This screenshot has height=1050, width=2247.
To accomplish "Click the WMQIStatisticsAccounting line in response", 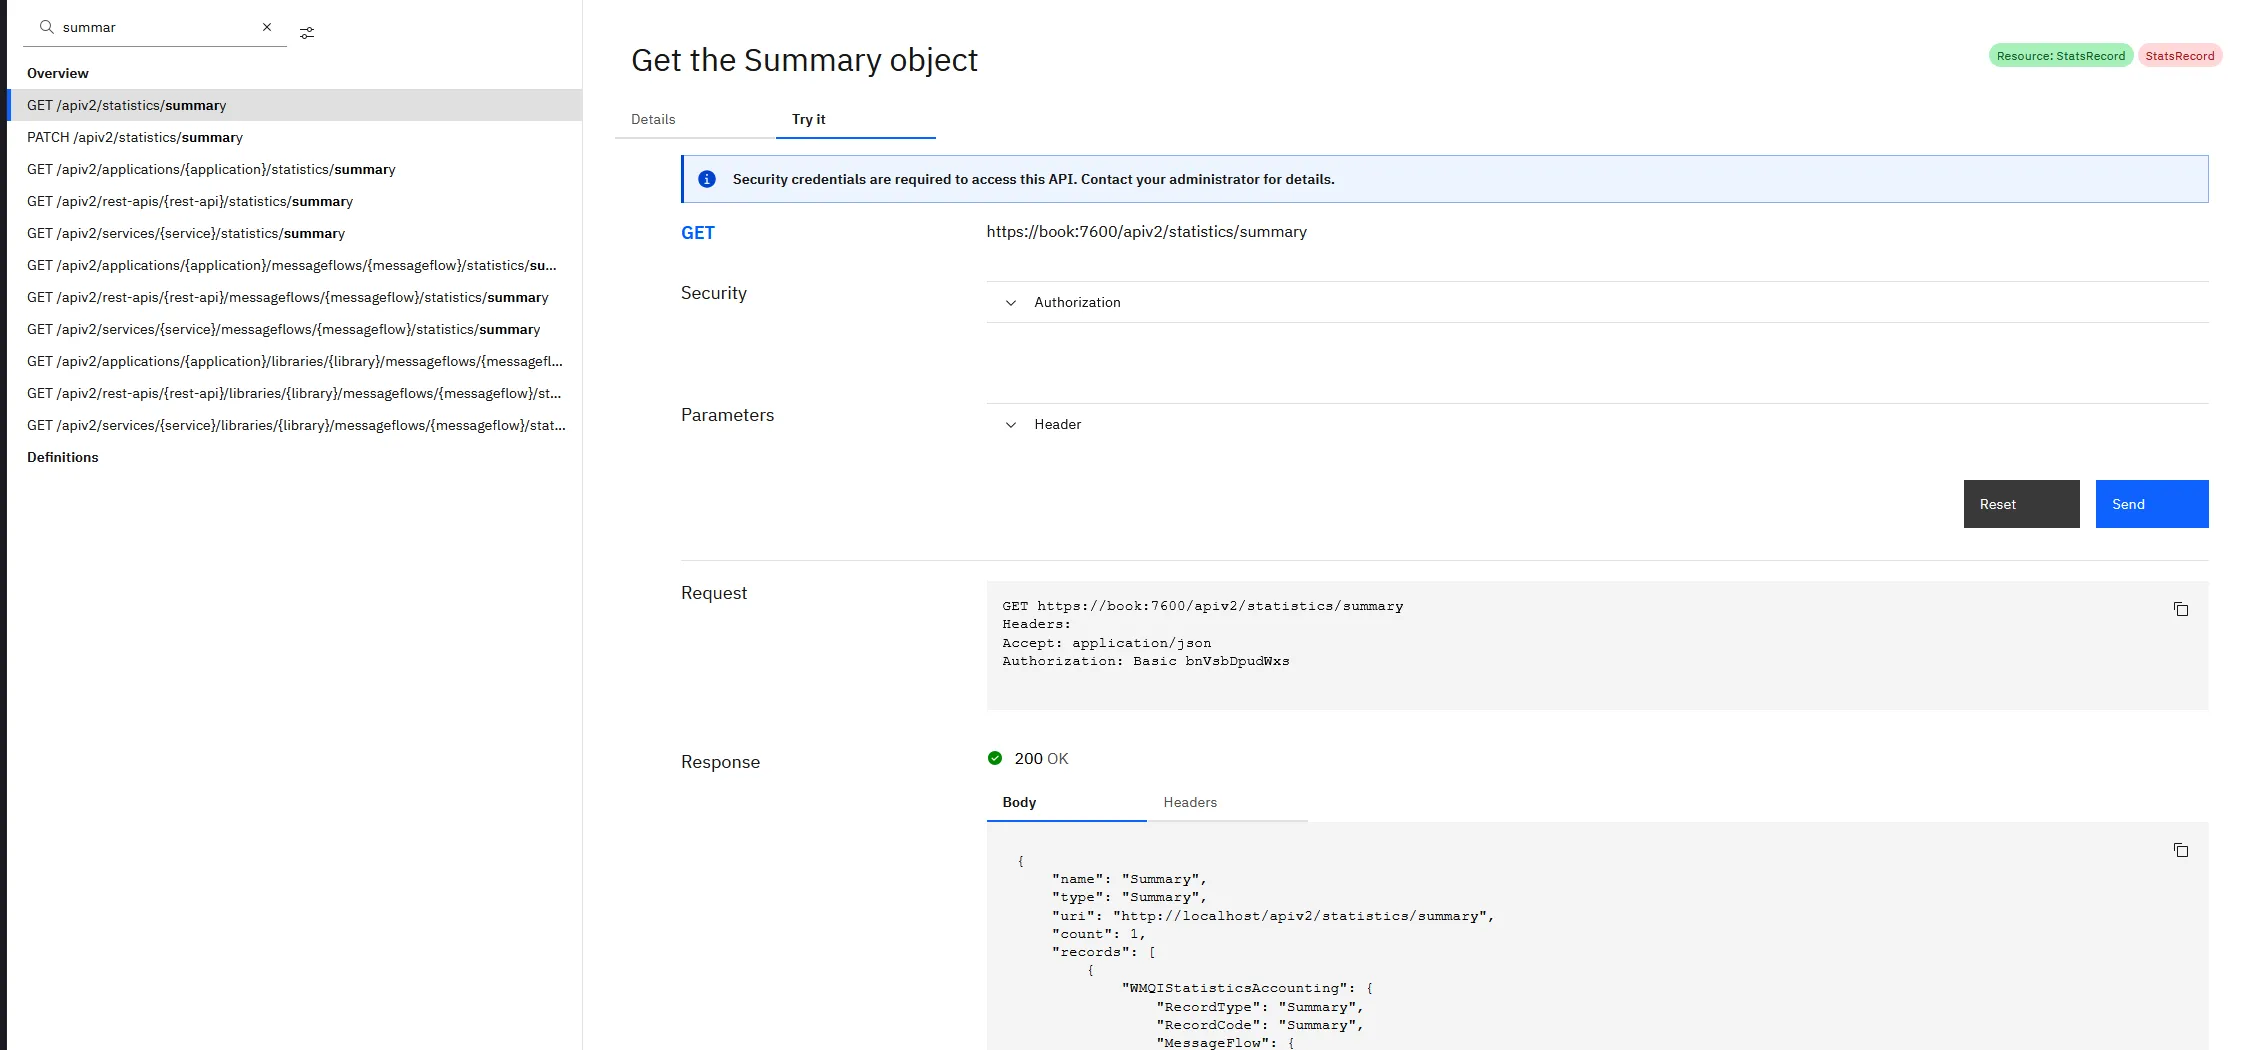I will pos(1248,988).
